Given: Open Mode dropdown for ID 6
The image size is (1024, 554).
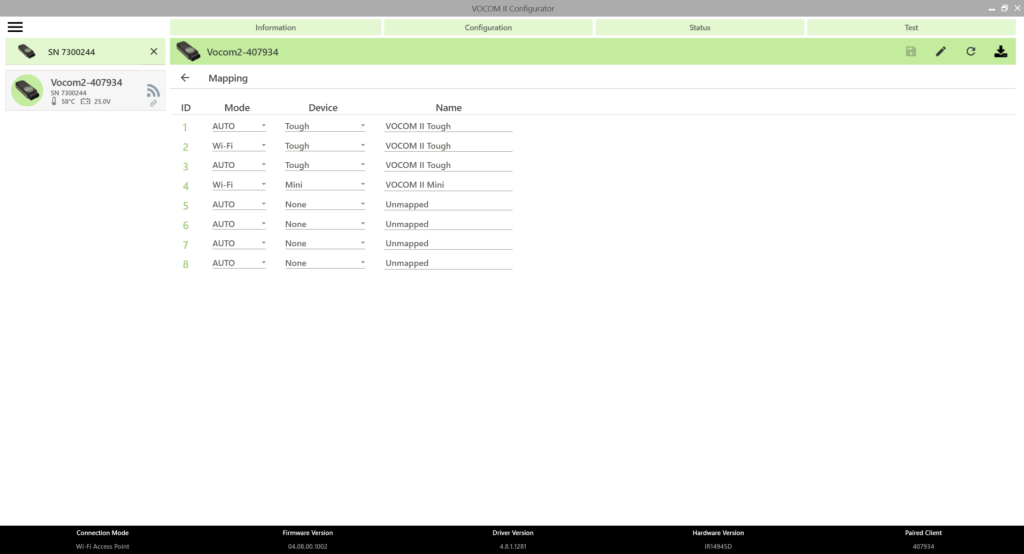Looking at the screenshot, I should (x=238, y=224).
